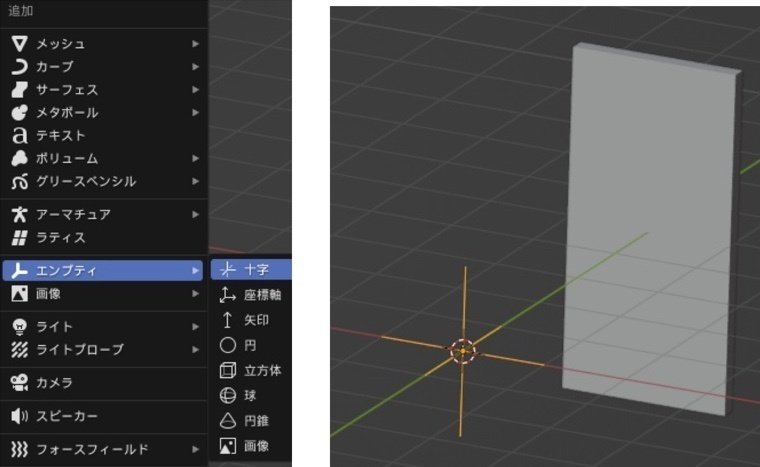Click the テキスト letter 'a' icon
The height and width of the screenshot is (467, 760).
pos(19,135)
